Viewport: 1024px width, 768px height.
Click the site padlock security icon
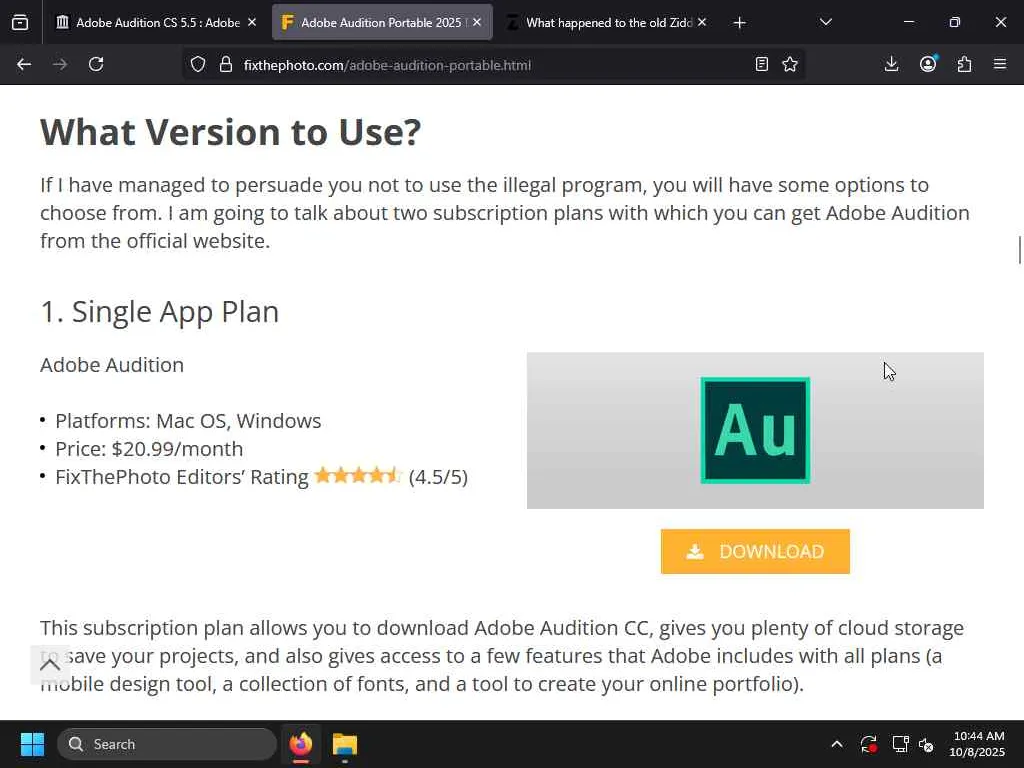[x=225, y=64]
